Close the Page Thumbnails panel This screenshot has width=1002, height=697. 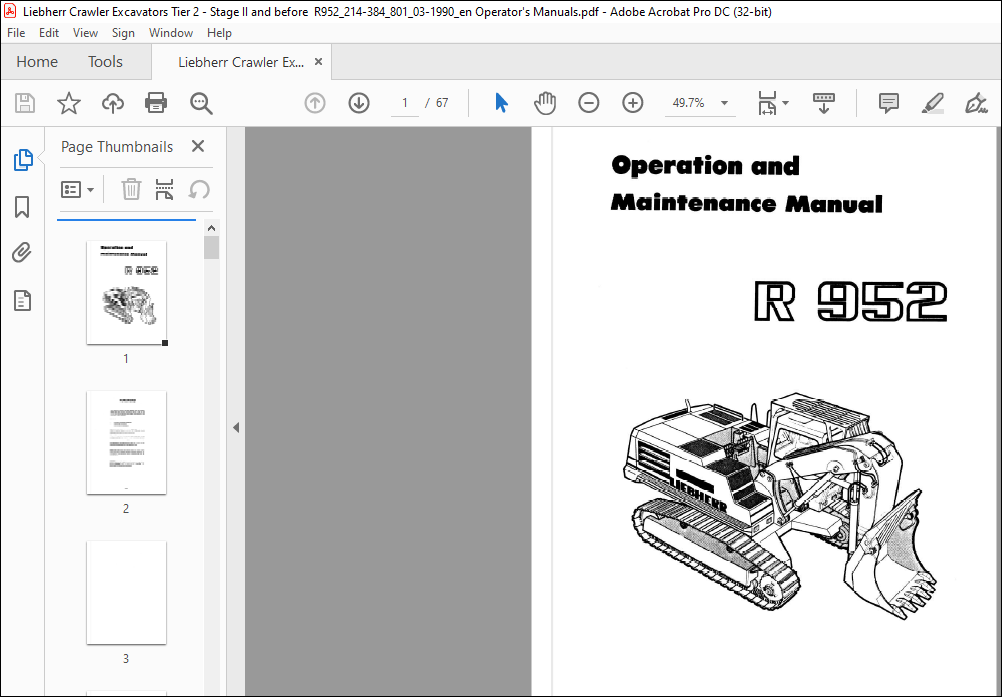(x=198, y=146)
